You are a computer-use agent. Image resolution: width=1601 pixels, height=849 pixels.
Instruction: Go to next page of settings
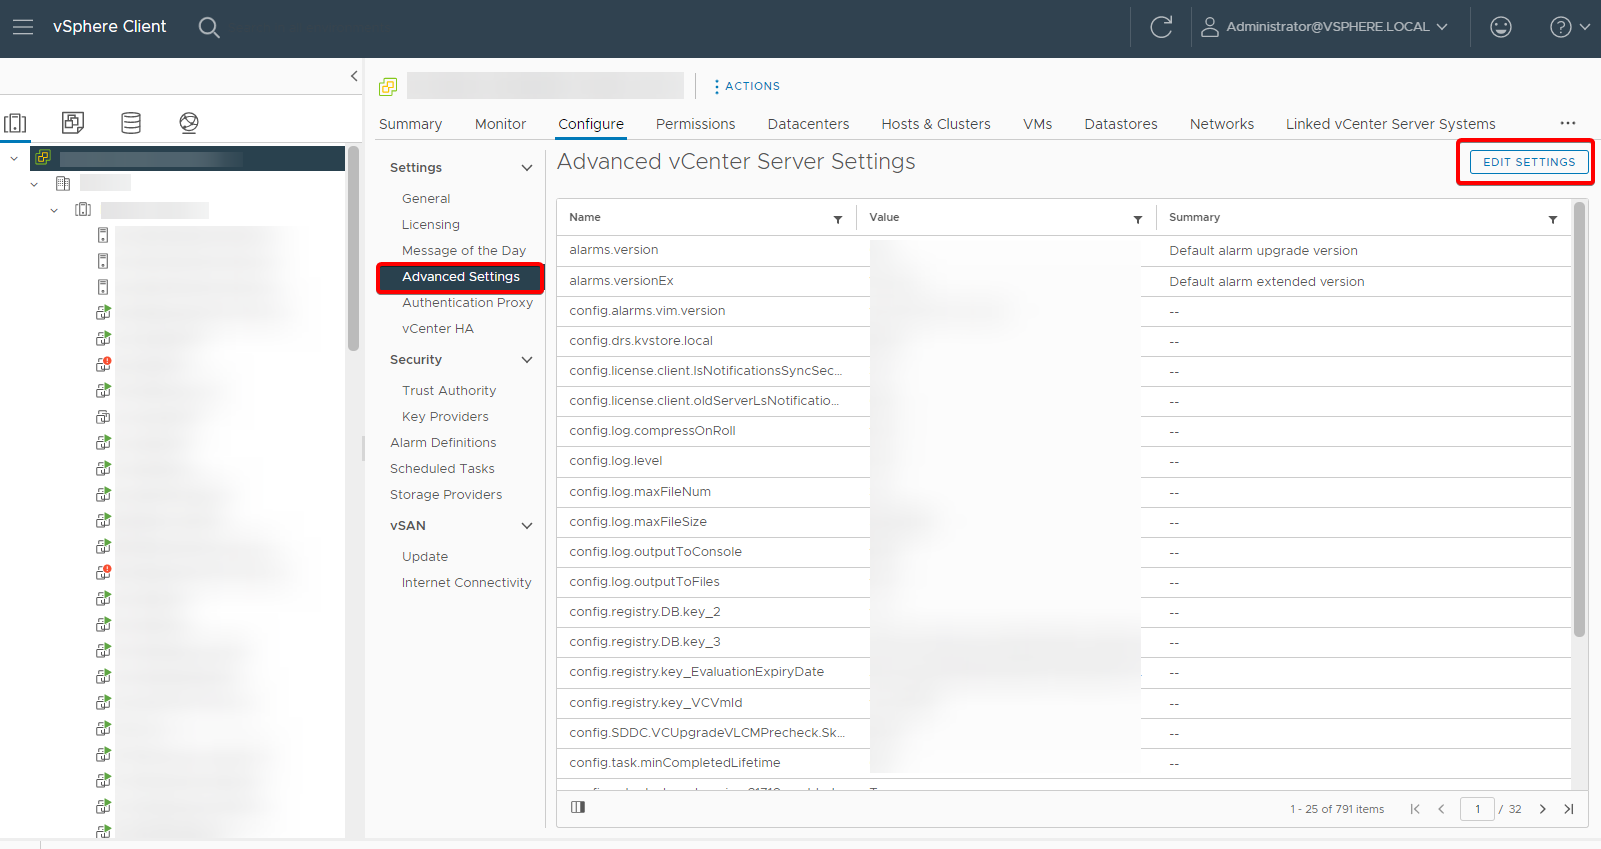click(1542, 809)
